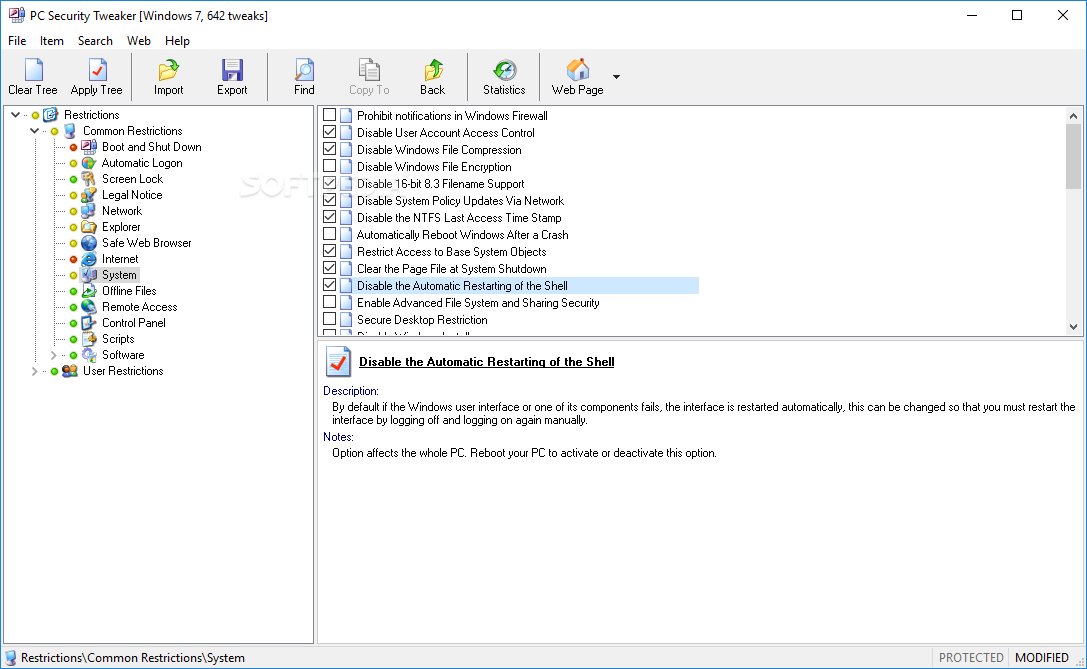Uncheck Disable Windows File Compression
The image size is (1087, 669).
click(329, 149)
